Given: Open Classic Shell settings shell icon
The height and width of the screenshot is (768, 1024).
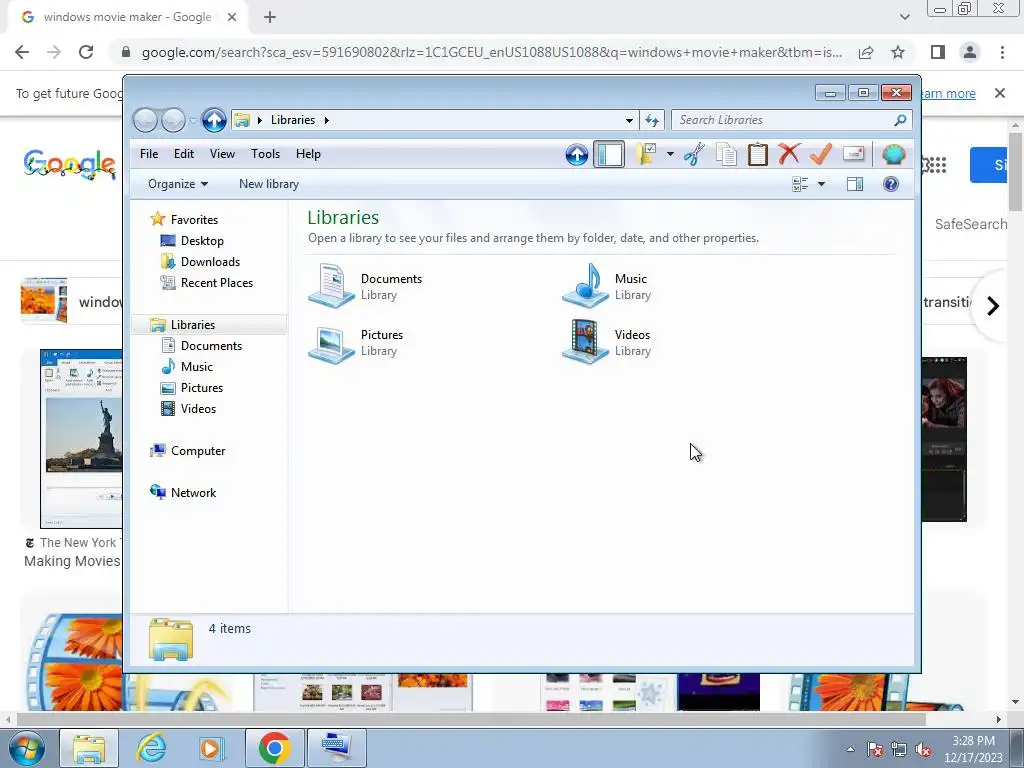Looking at the screenshot, I should click(893, 155).
